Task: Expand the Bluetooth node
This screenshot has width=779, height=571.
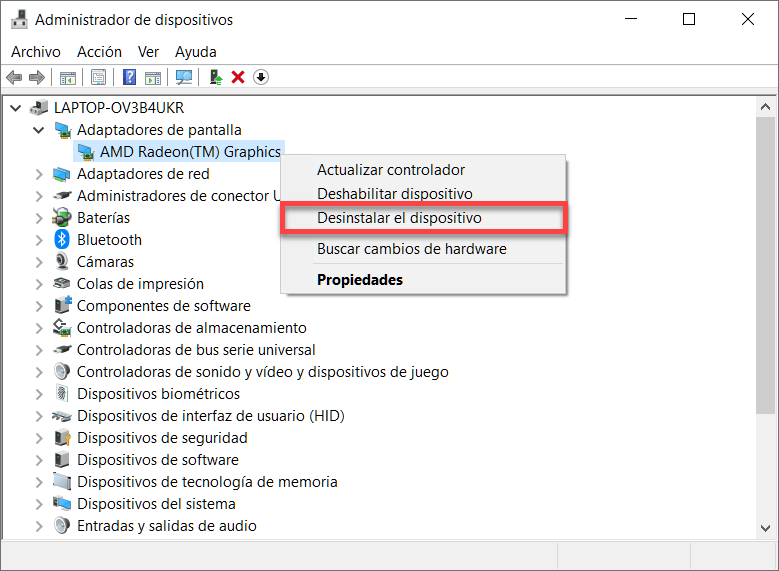Action: tap(39, 240)
